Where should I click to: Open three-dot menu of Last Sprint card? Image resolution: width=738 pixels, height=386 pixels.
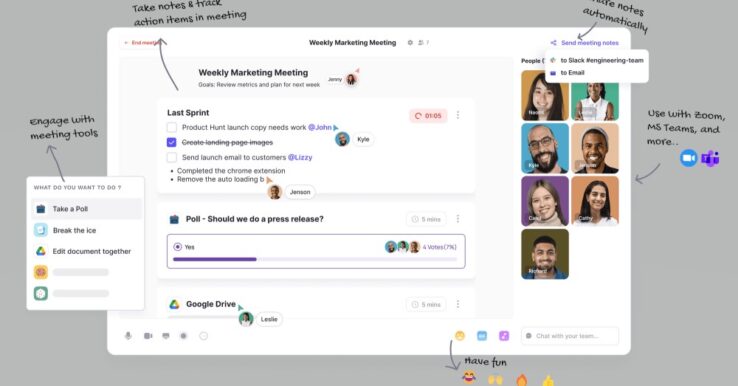457,115
